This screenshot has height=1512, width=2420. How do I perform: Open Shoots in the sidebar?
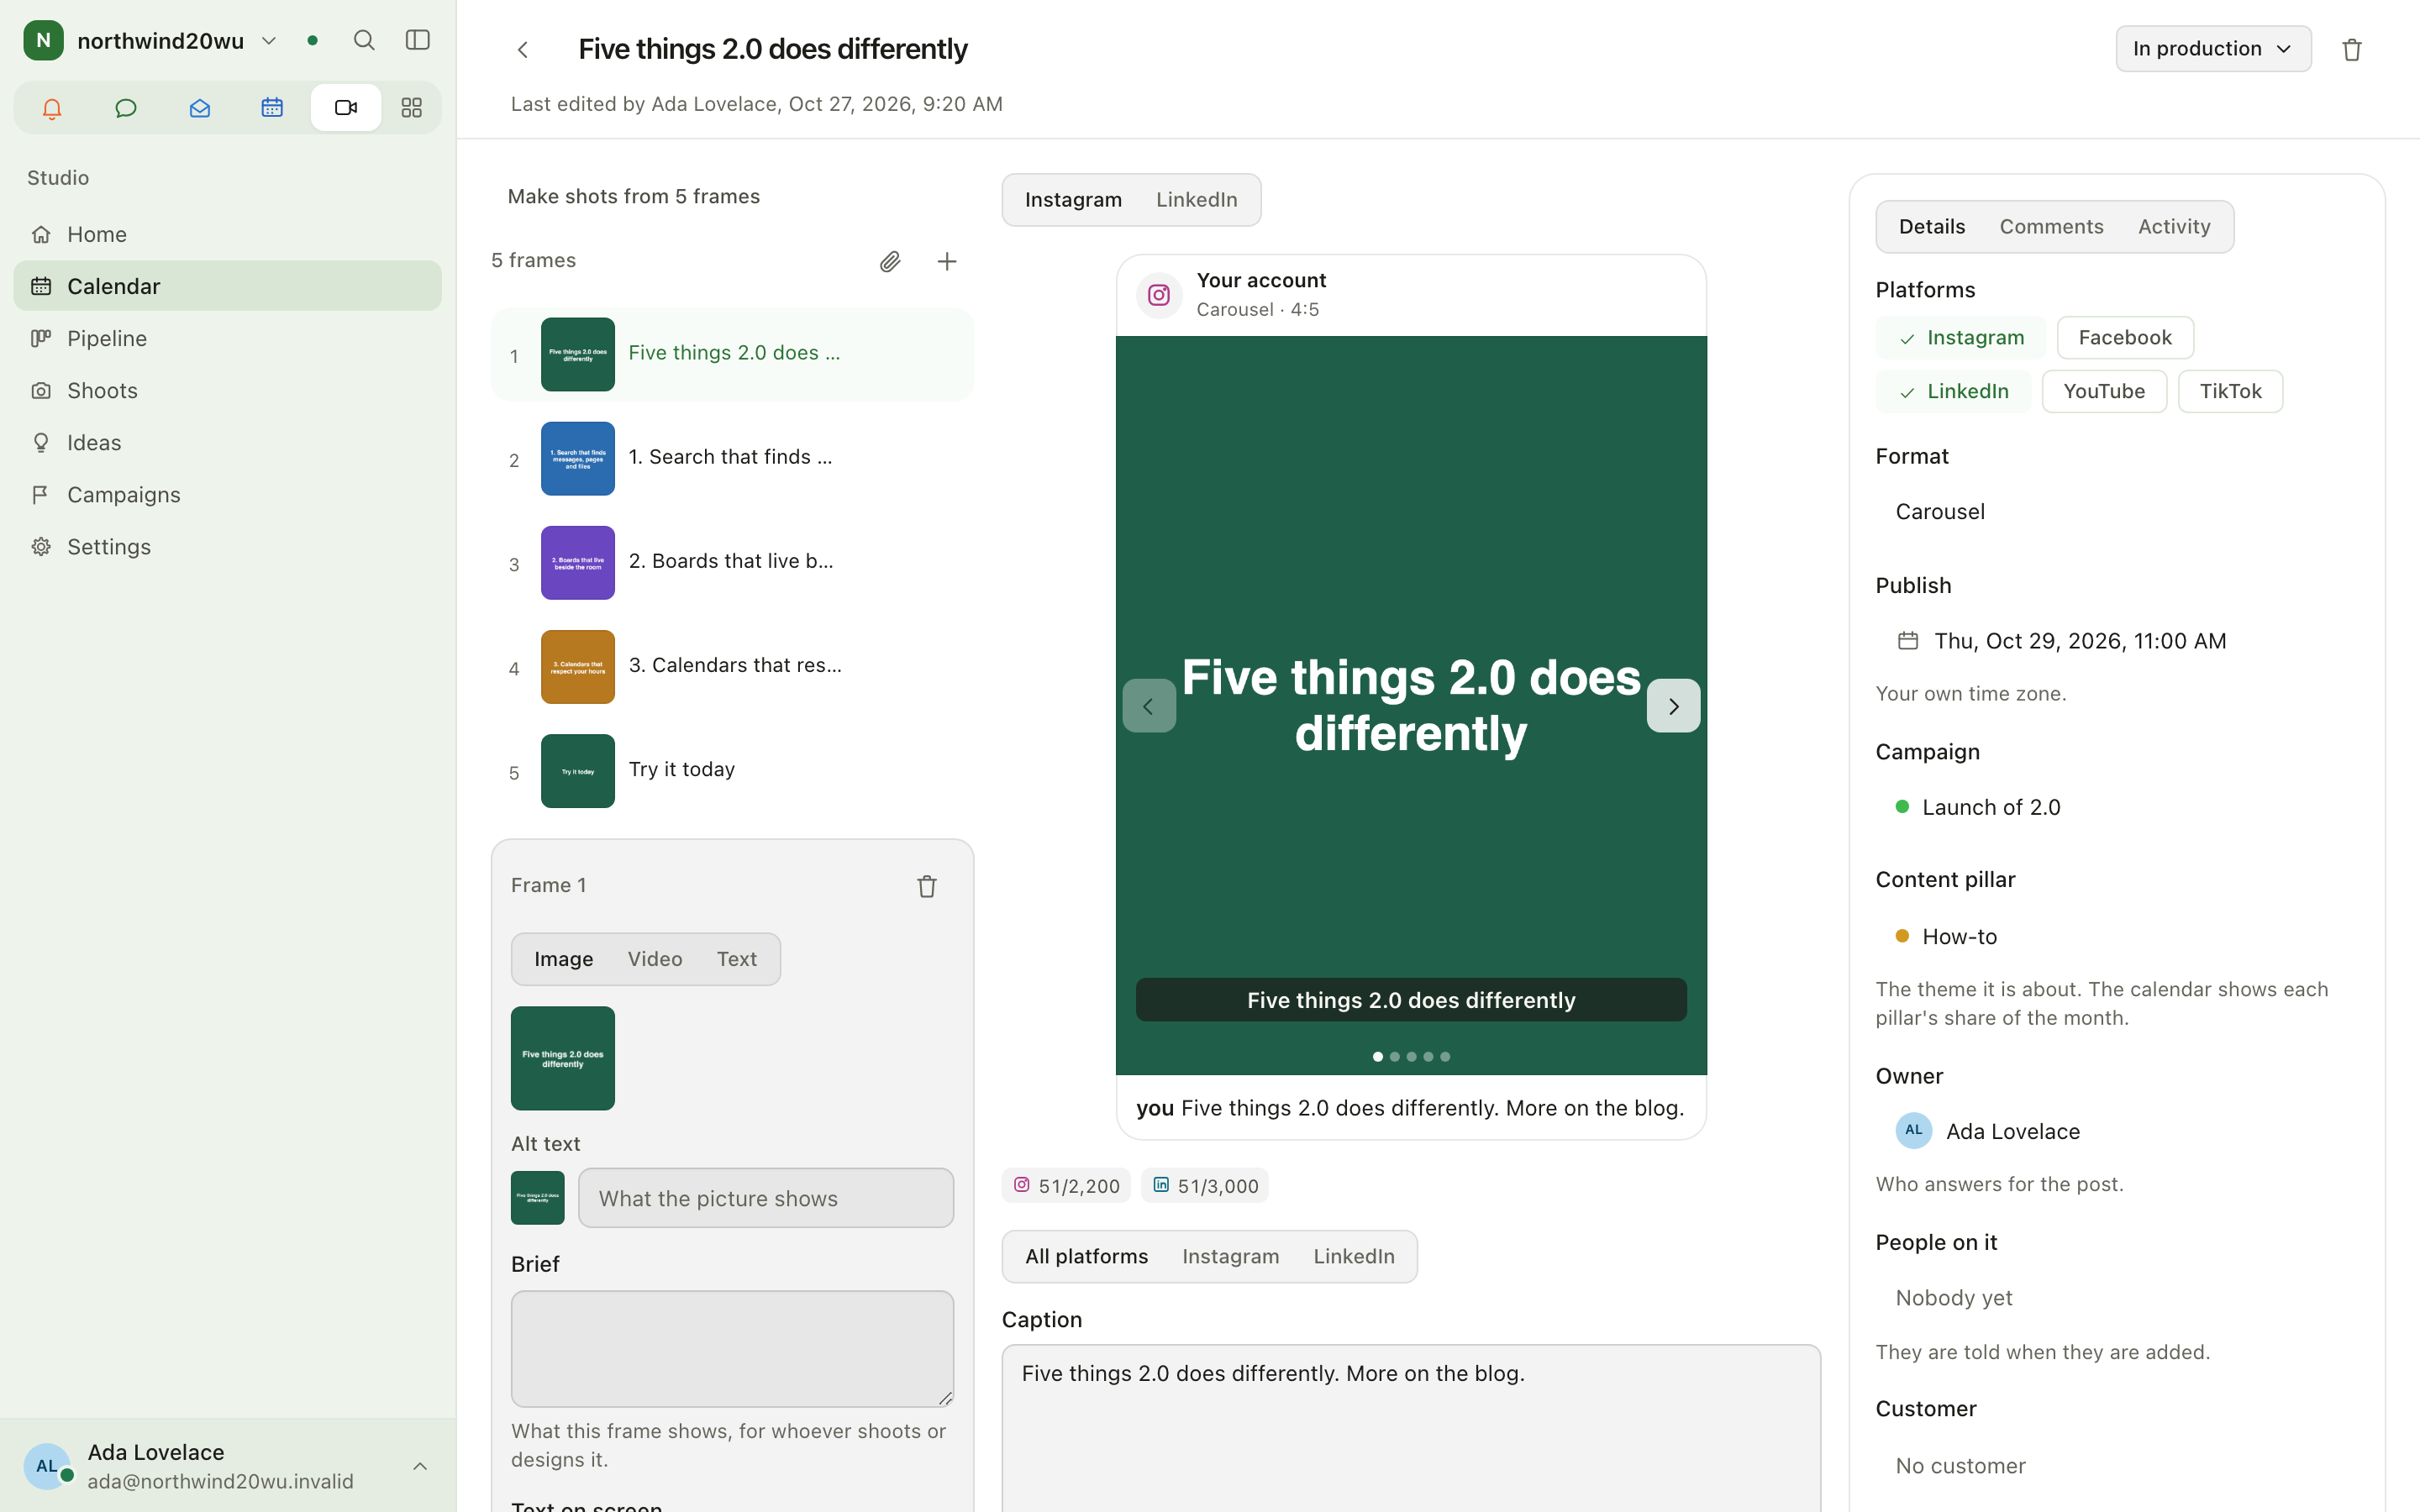[x=227, y=390]
